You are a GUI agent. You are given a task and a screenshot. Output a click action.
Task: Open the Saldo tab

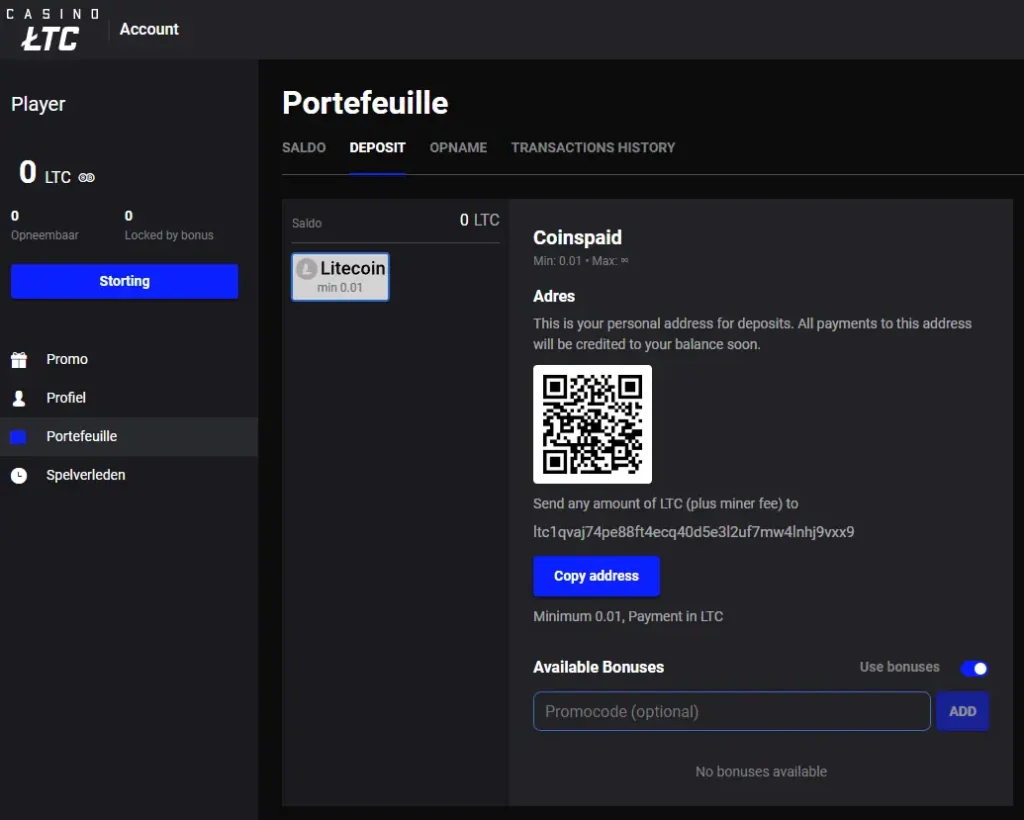[304, 148]
